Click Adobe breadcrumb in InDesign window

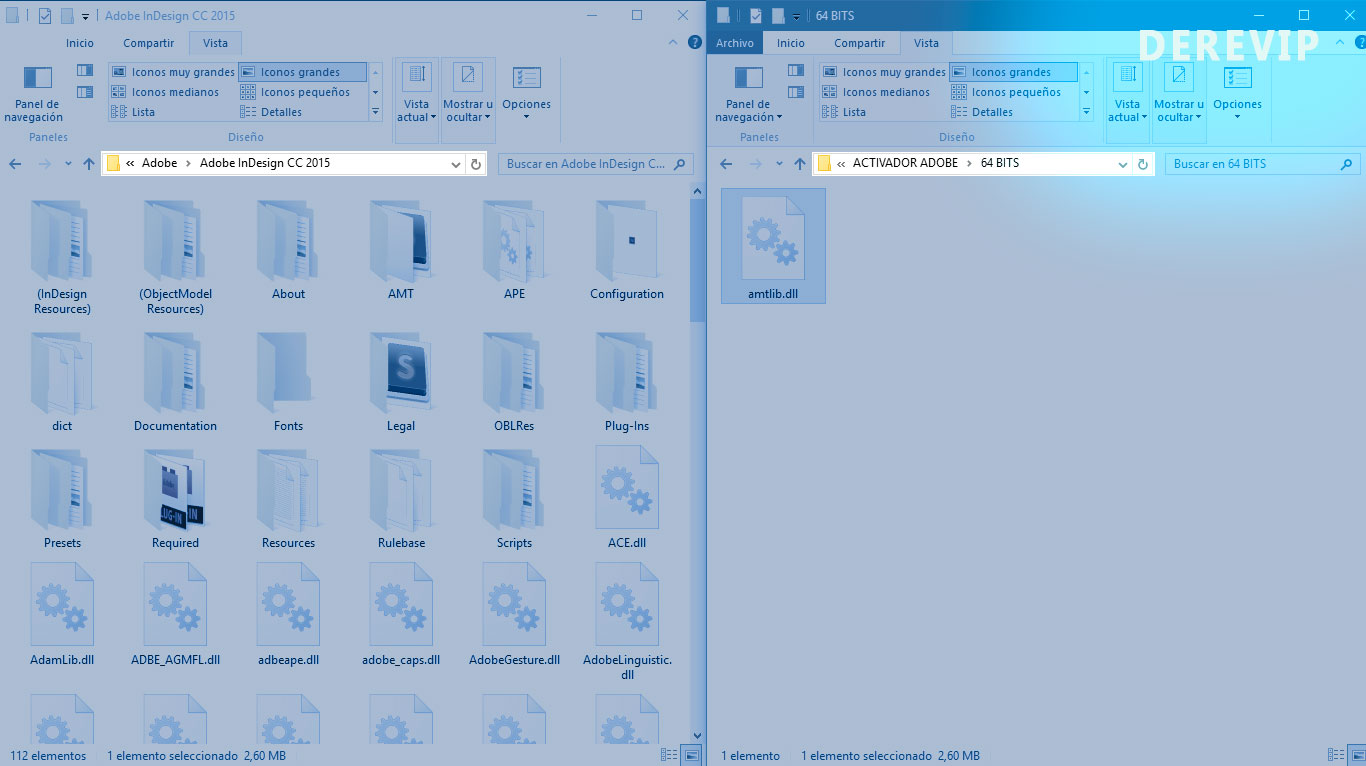pyautogui.click(x=159, y=163)
